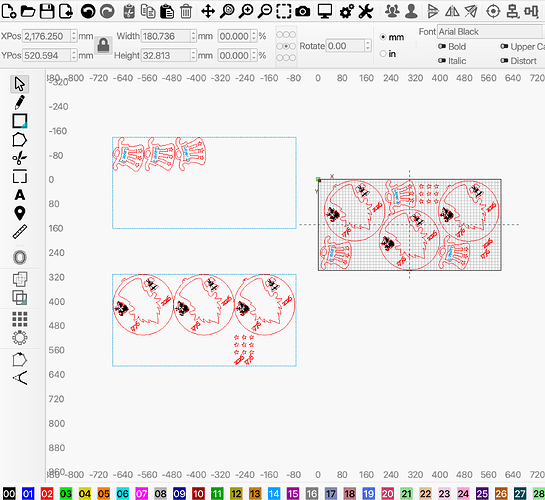Toggle the Italic font switch

click(x=442, y=61)
